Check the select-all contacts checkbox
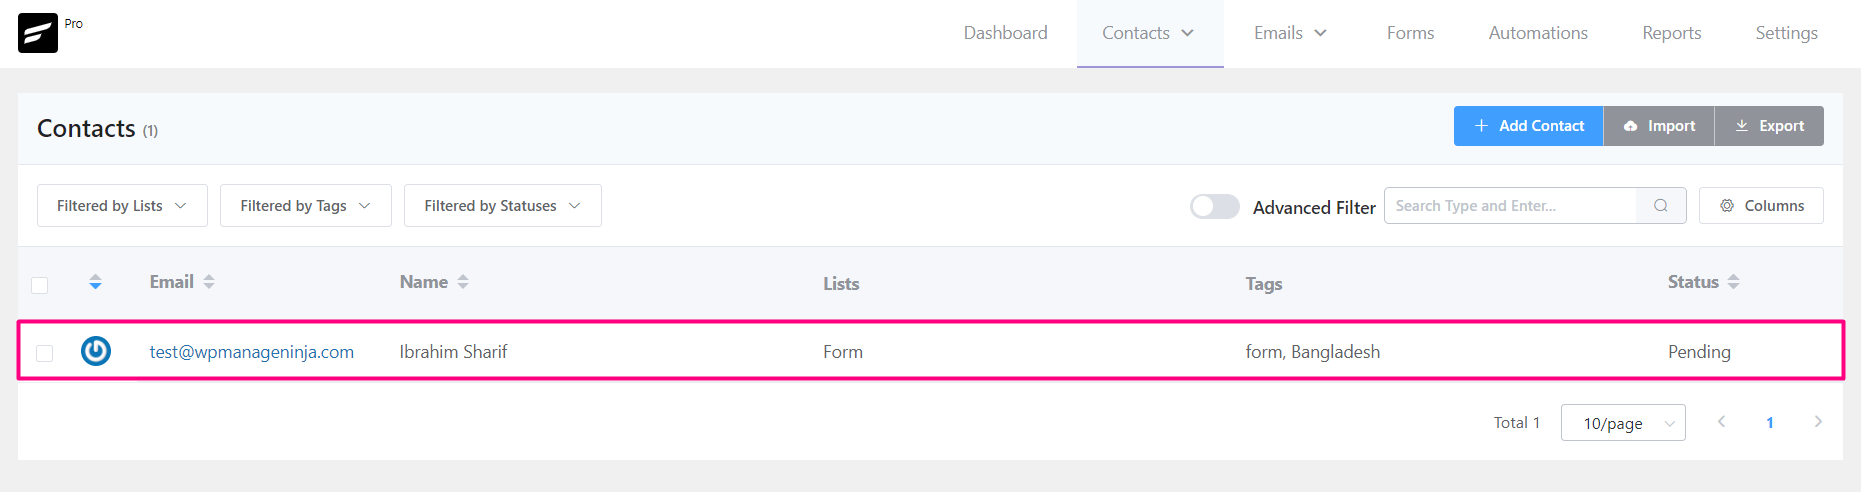The image size is (1861, 492). click(40, 285)
